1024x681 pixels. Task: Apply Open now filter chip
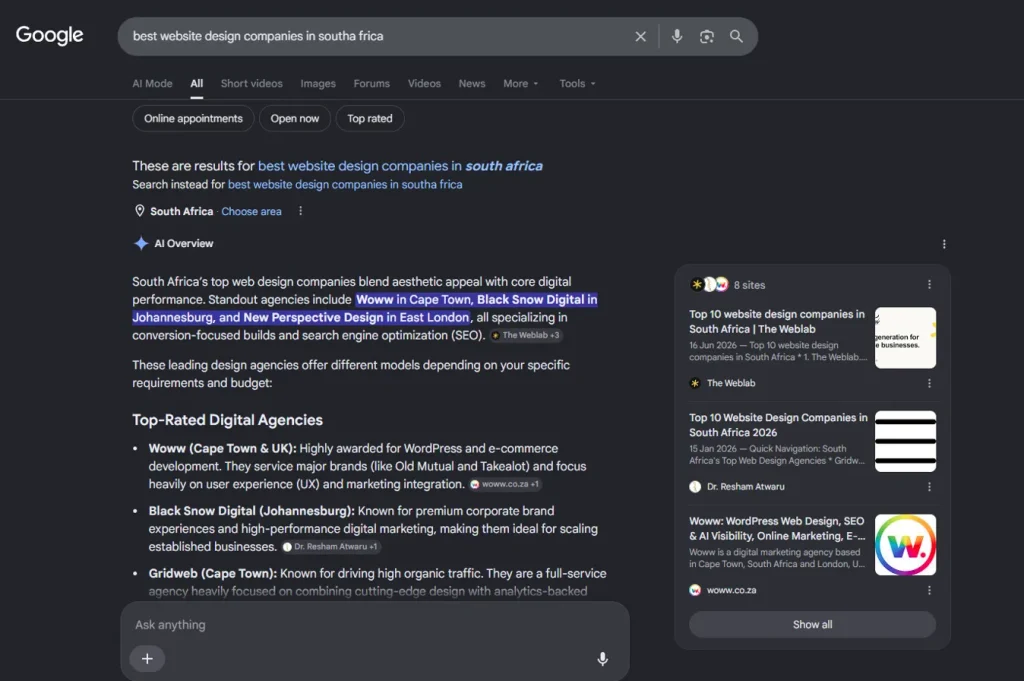coord(295,119)
